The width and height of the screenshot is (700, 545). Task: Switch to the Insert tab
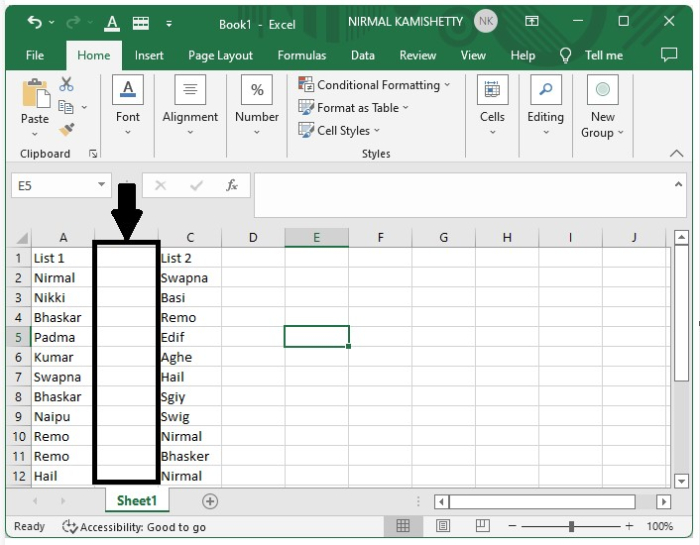click(x=149, y=55)
